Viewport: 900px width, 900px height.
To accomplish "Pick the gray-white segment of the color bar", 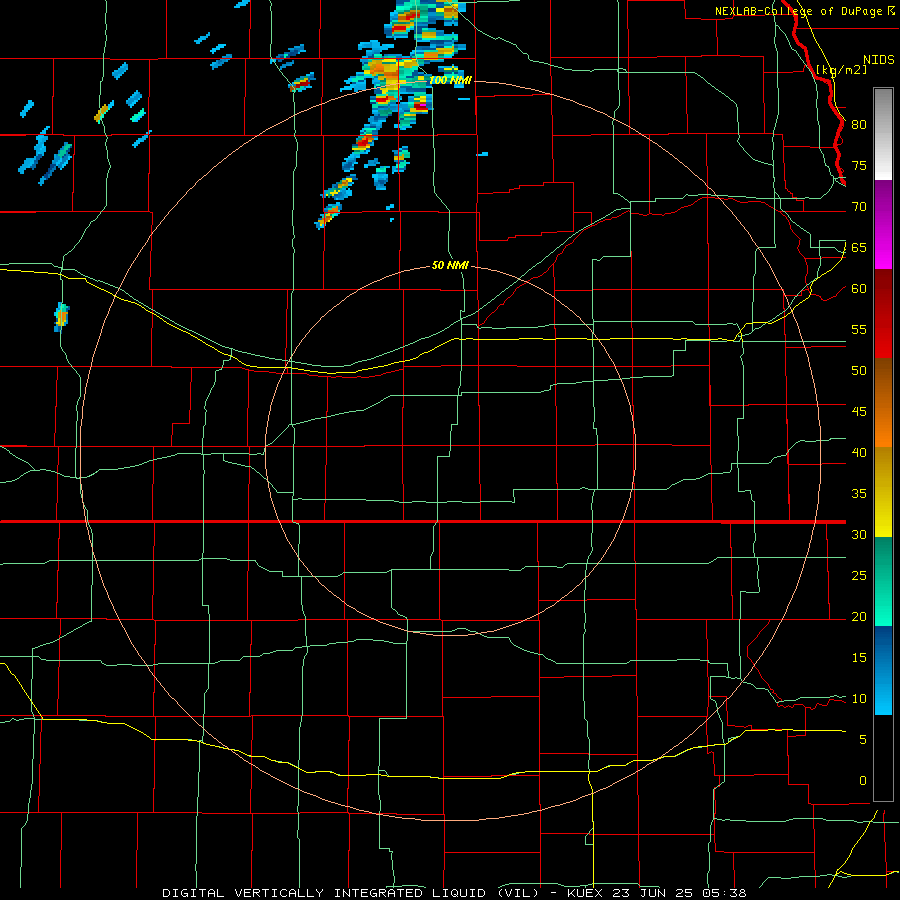I will 883,134.
